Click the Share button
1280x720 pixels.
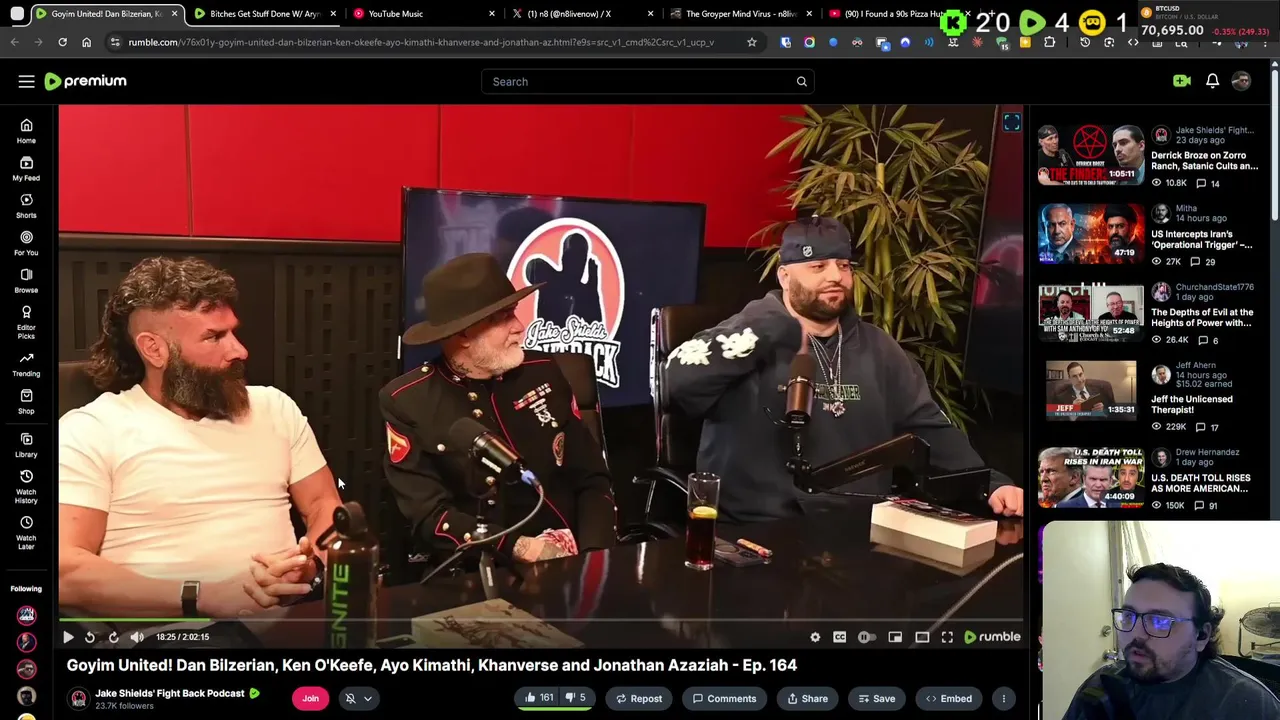coord(808,698)
